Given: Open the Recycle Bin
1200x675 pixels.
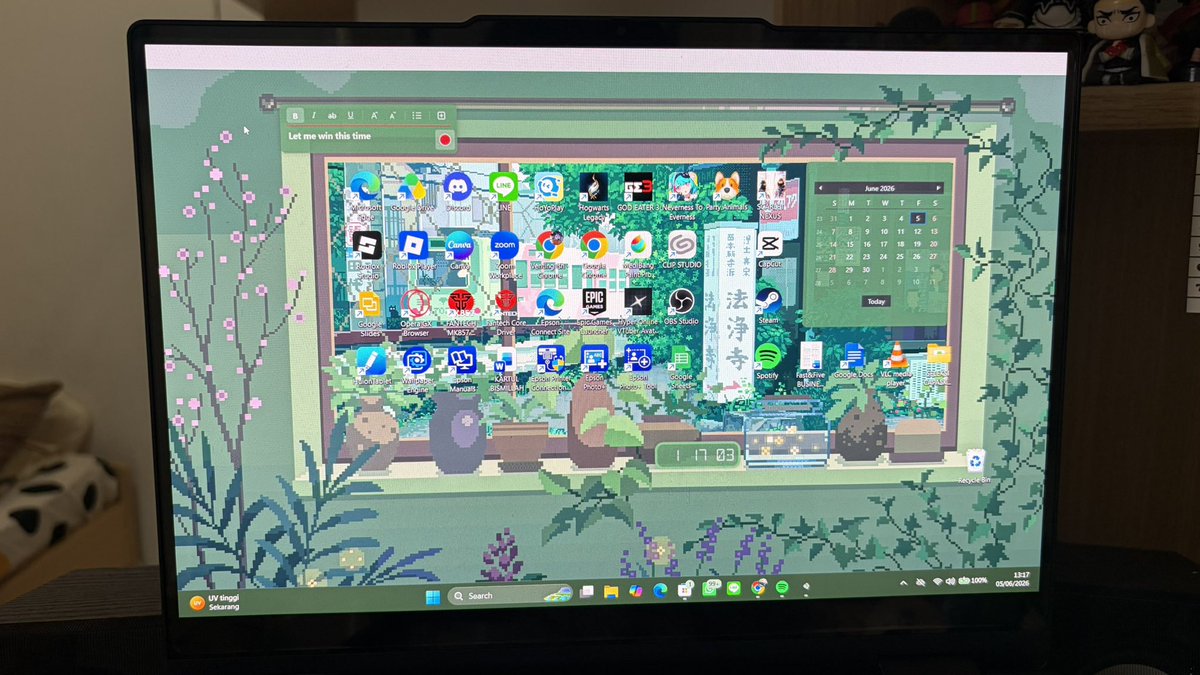Looking at the screenshot, I should pyautogui.click(x=975, y=466).
